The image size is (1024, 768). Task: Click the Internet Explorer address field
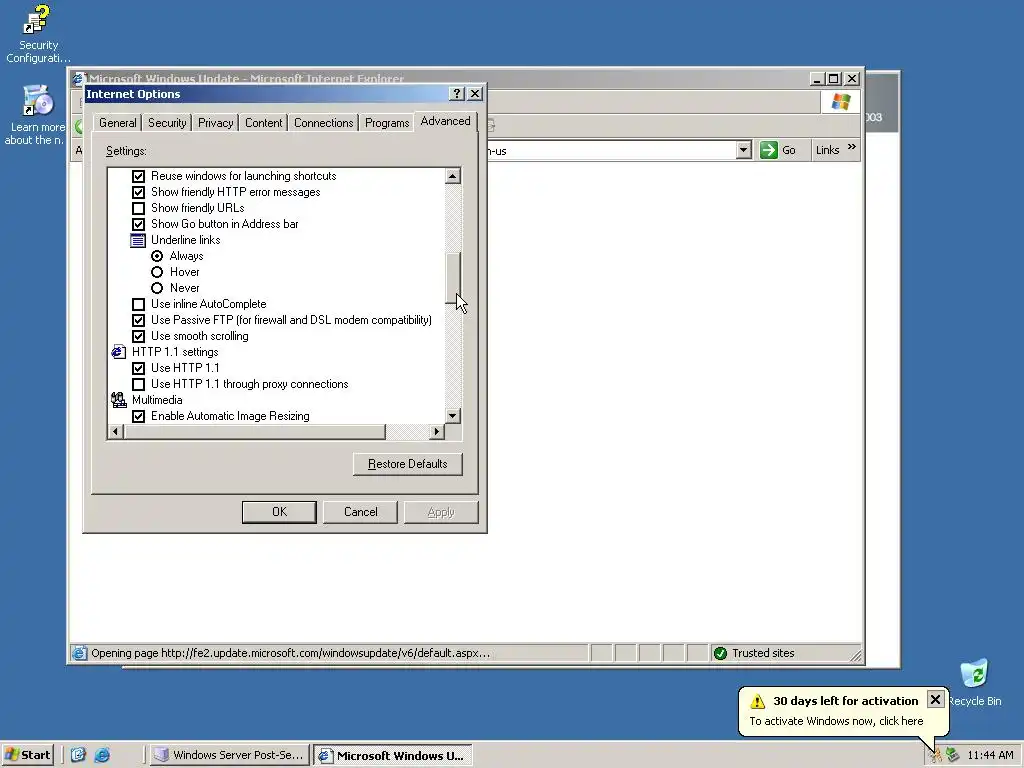[614, 150]
